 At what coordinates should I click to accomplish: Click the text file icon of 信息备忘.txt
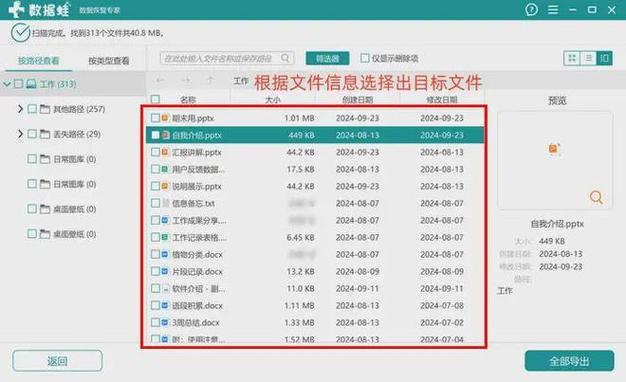(165, 203)
